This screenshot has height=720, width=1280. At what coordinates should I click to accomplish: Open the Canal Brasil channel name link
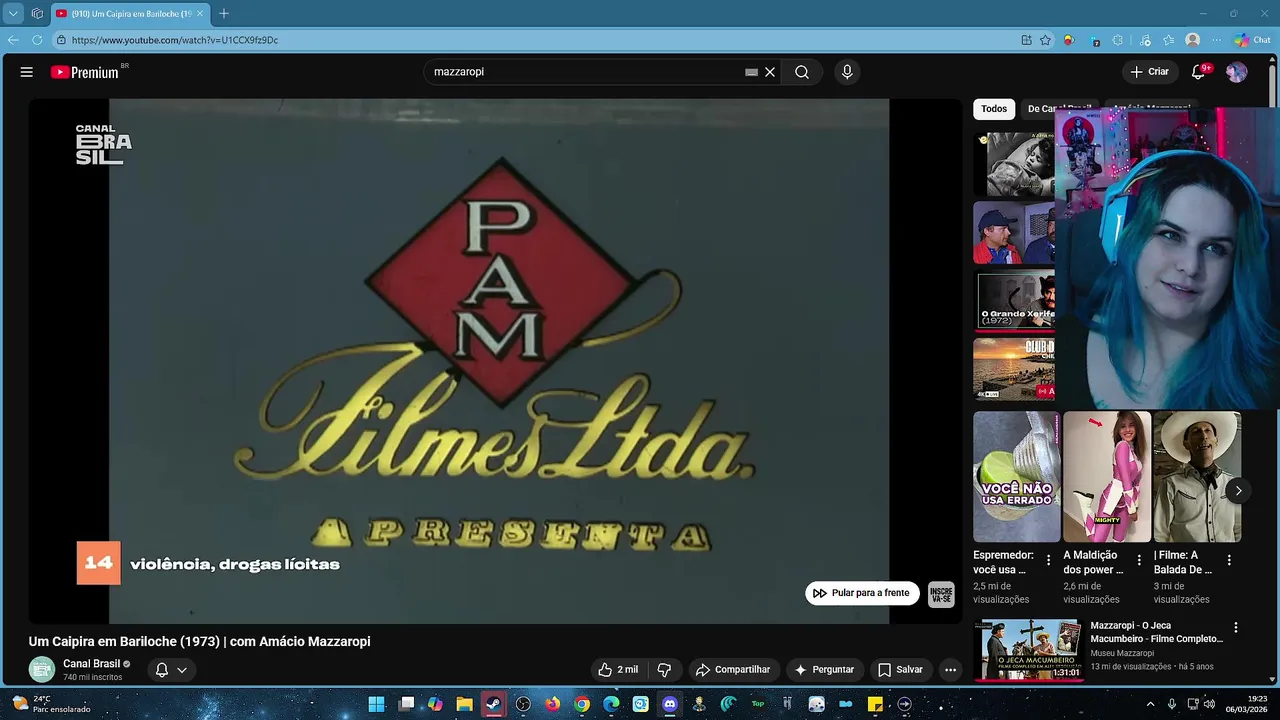pyautogui.click(x=91, y=664)
